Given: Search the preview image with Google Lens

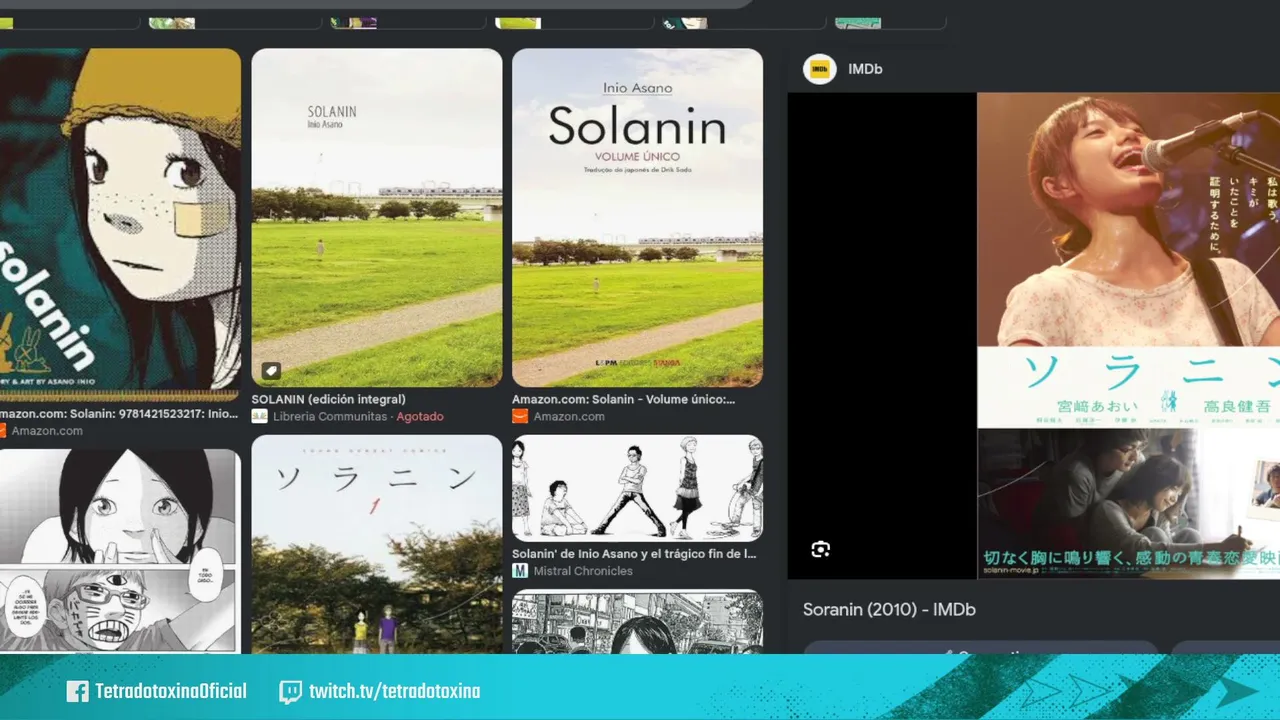Looking at the screenshot, I should coord(821,549).
